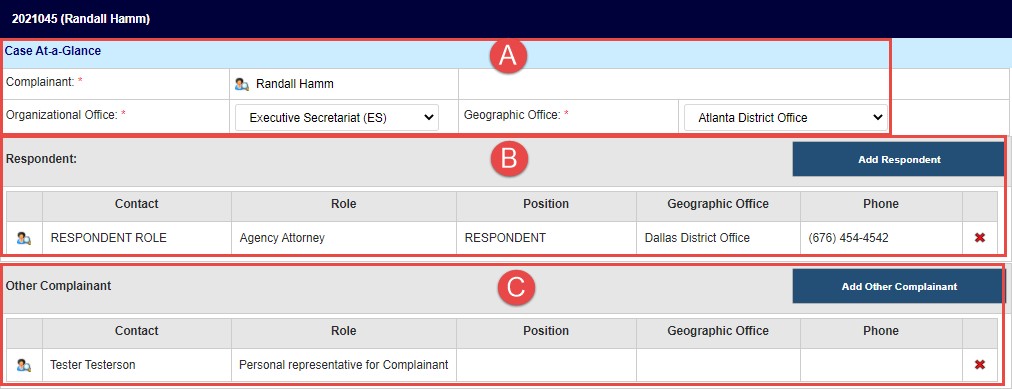Click Personal representative for Complainant cell

[x=343, y=365]
